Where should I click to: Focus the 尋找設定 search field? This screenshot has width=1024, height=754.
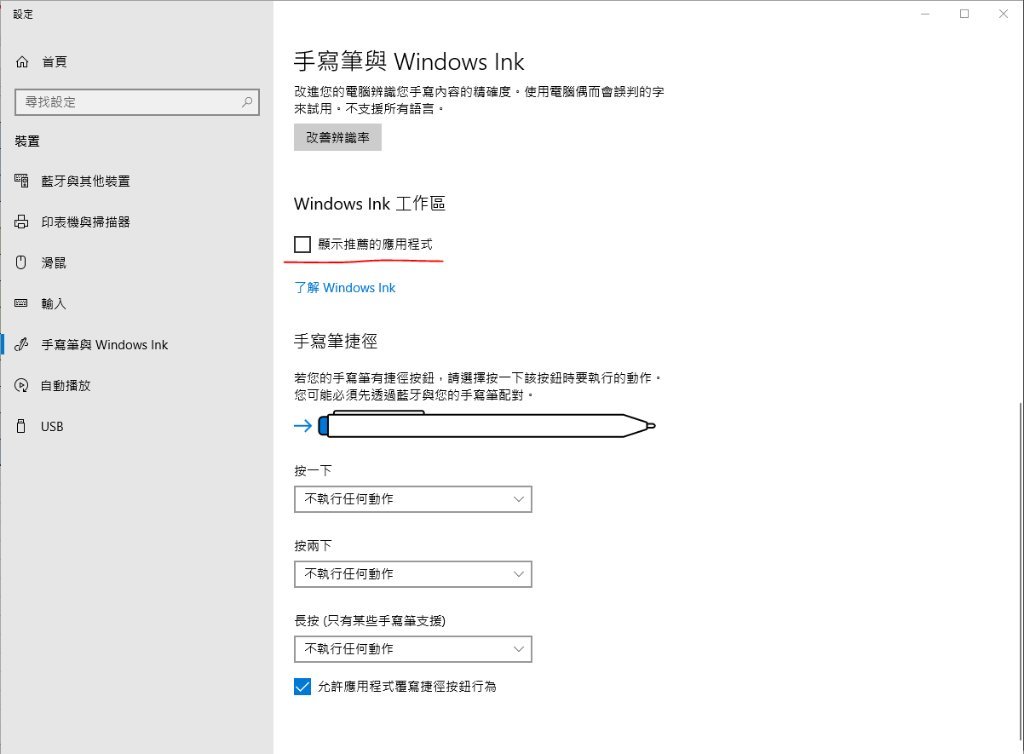137,102
